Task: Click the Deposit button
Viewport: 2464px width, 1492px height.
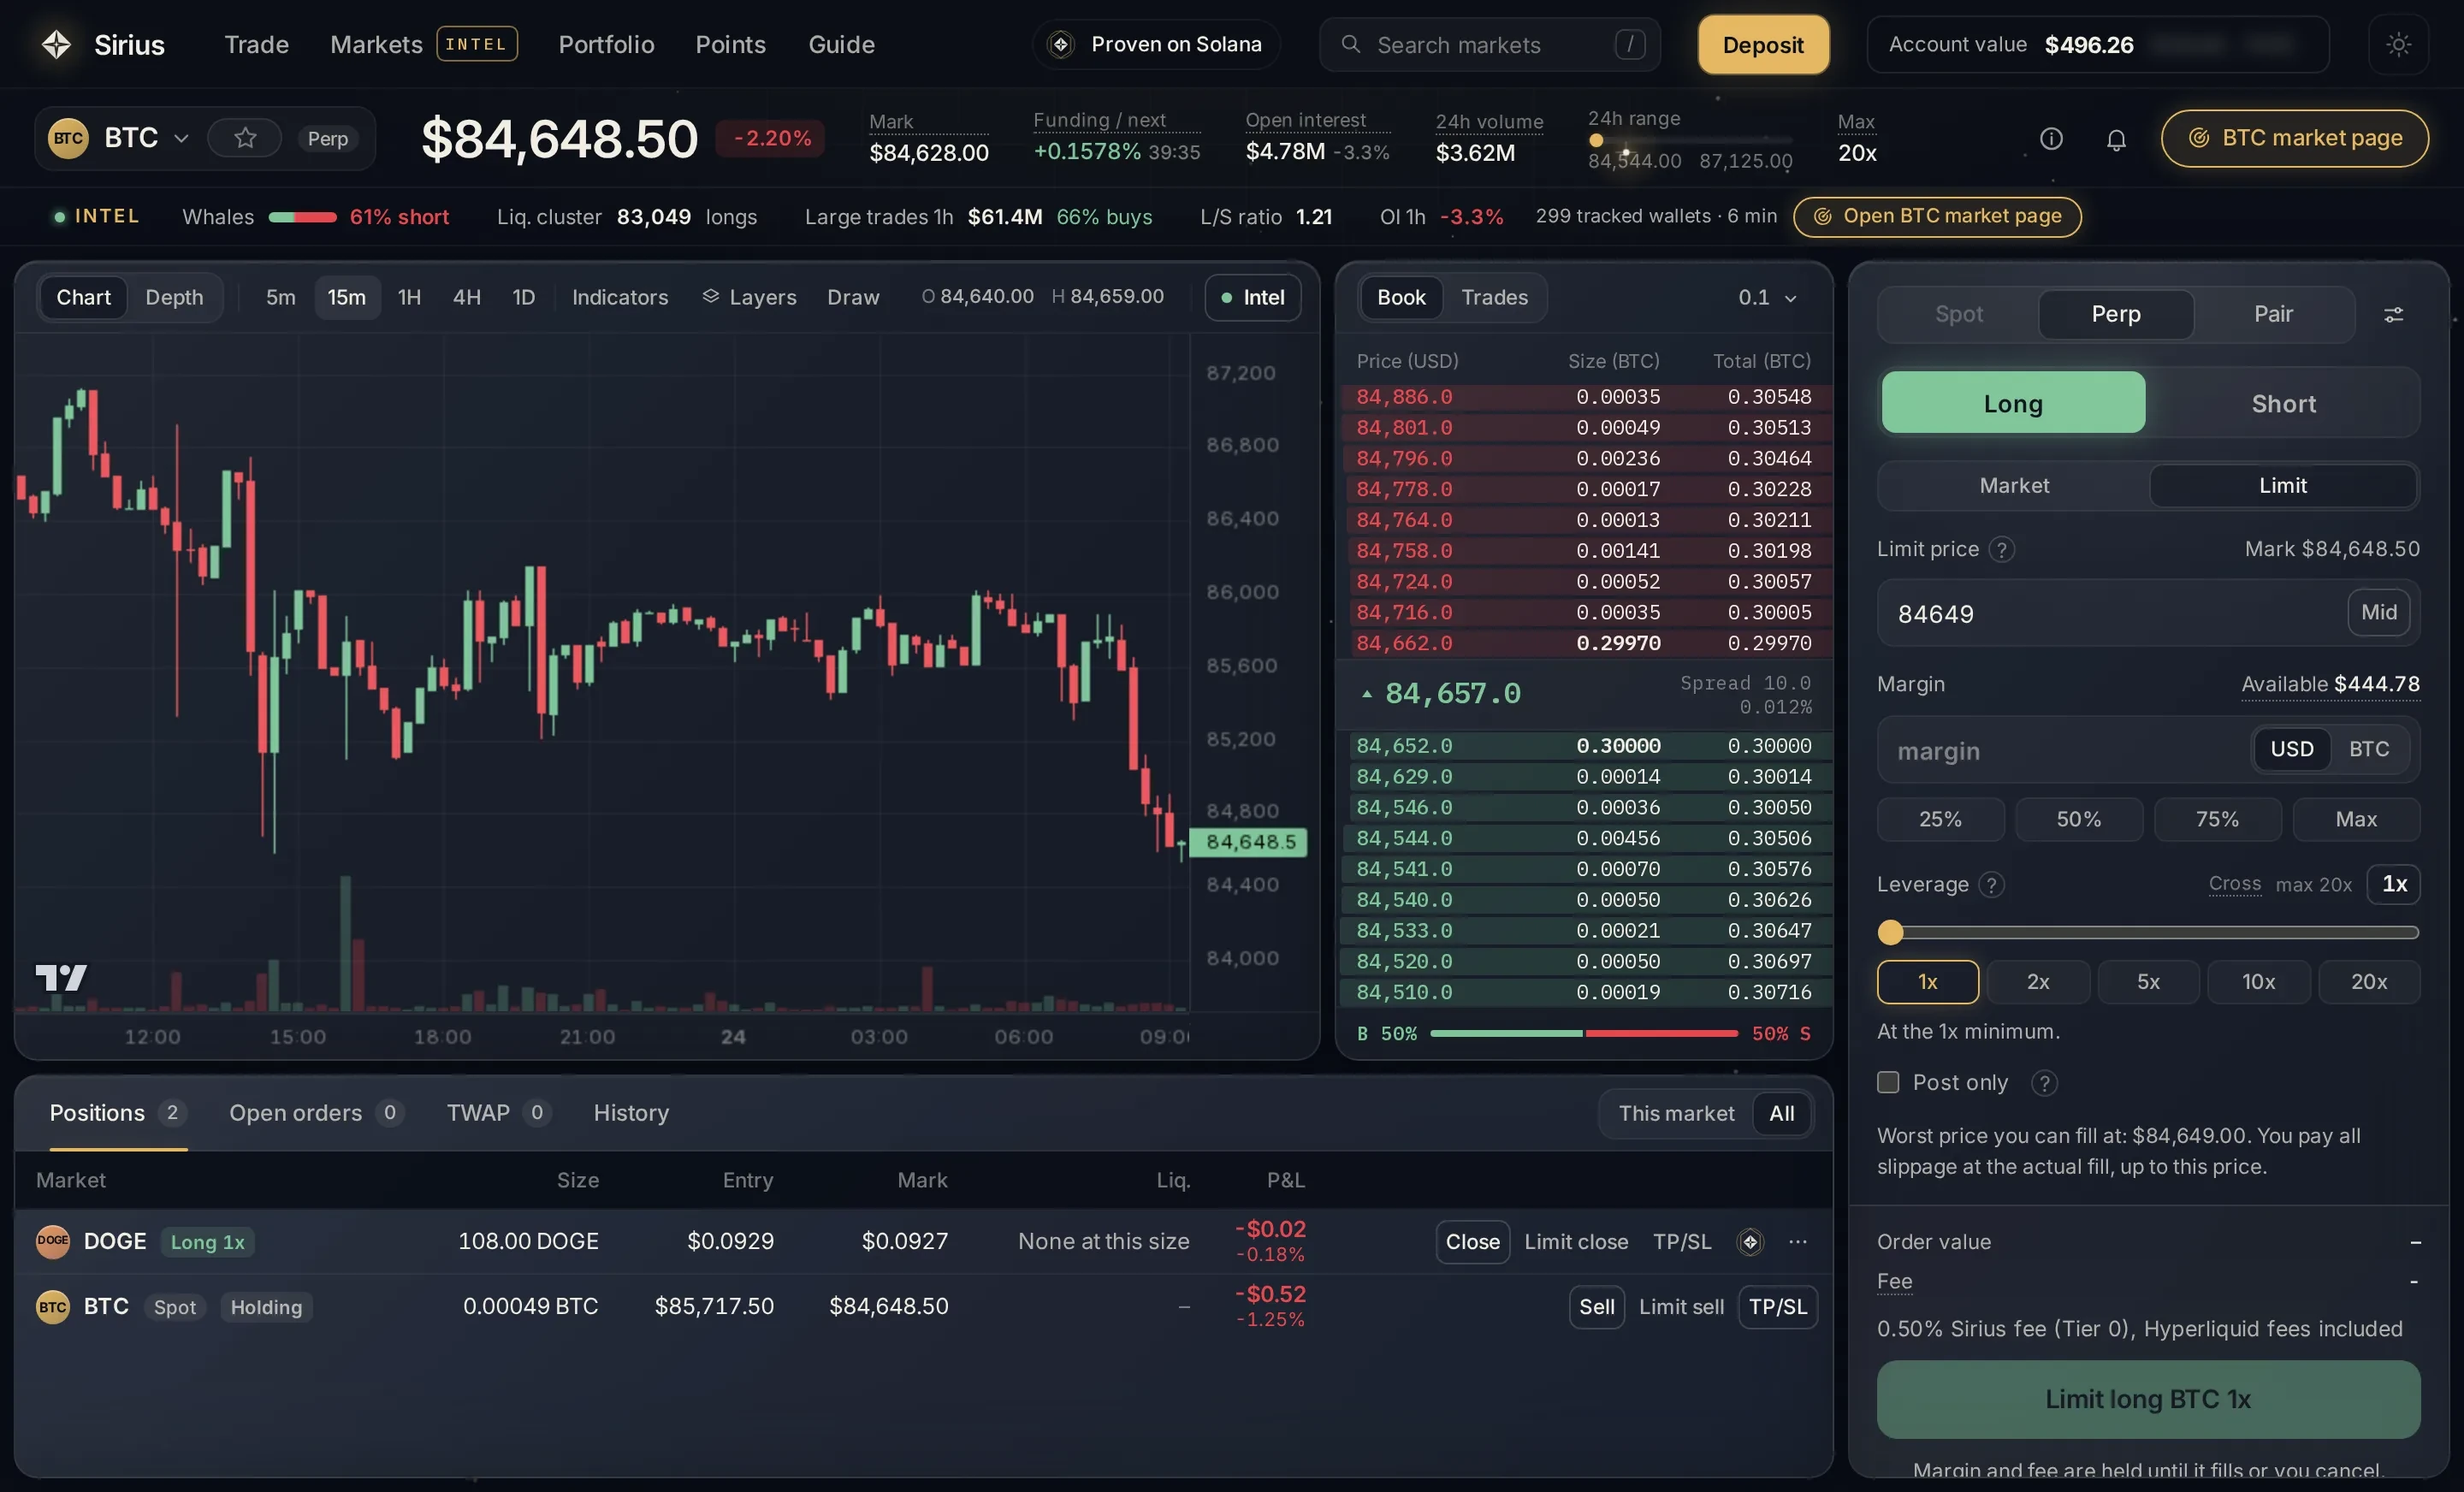Action: point(1763,44)
